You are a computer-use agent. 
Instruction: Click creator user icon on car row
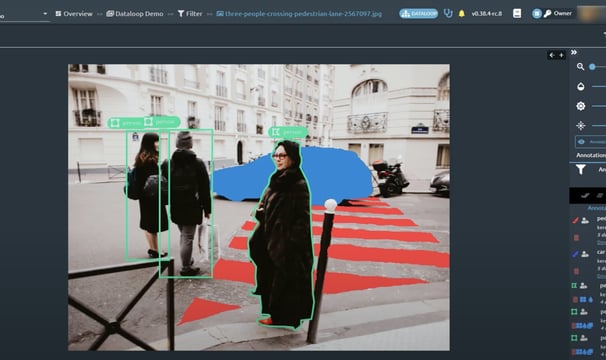(x=585, y=254)
